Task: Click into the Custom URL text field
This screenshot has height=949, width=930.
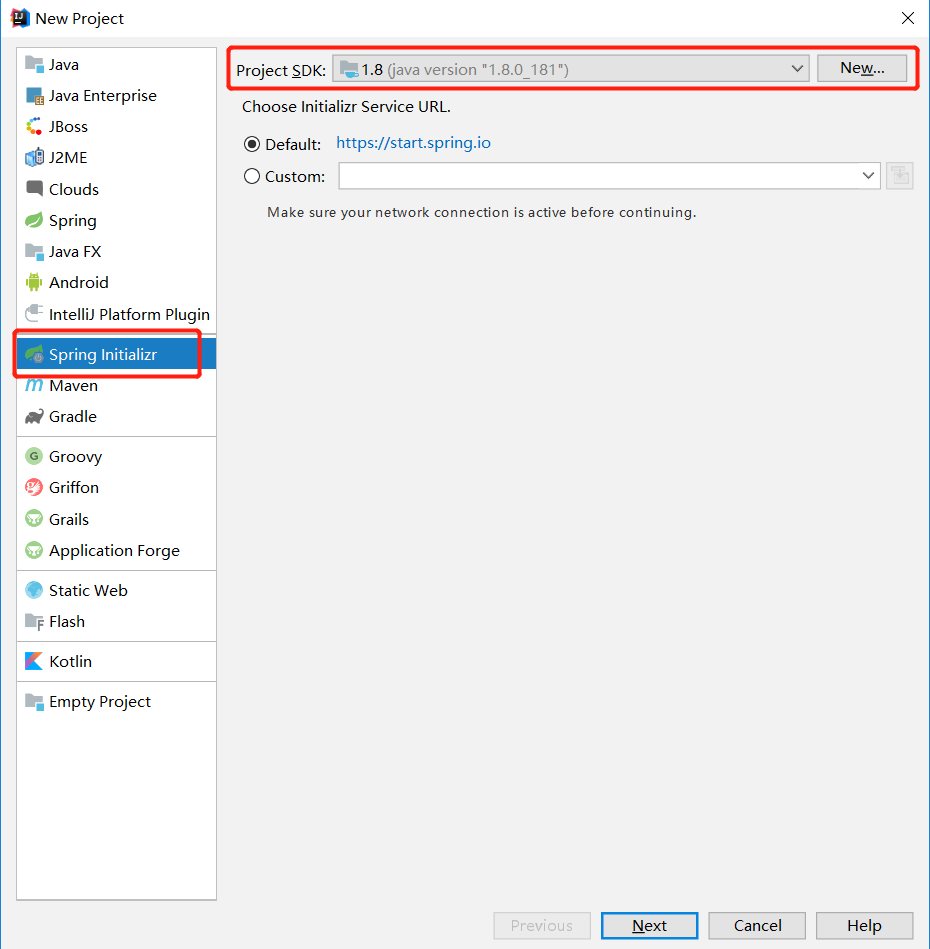Action: click(598, 176)
